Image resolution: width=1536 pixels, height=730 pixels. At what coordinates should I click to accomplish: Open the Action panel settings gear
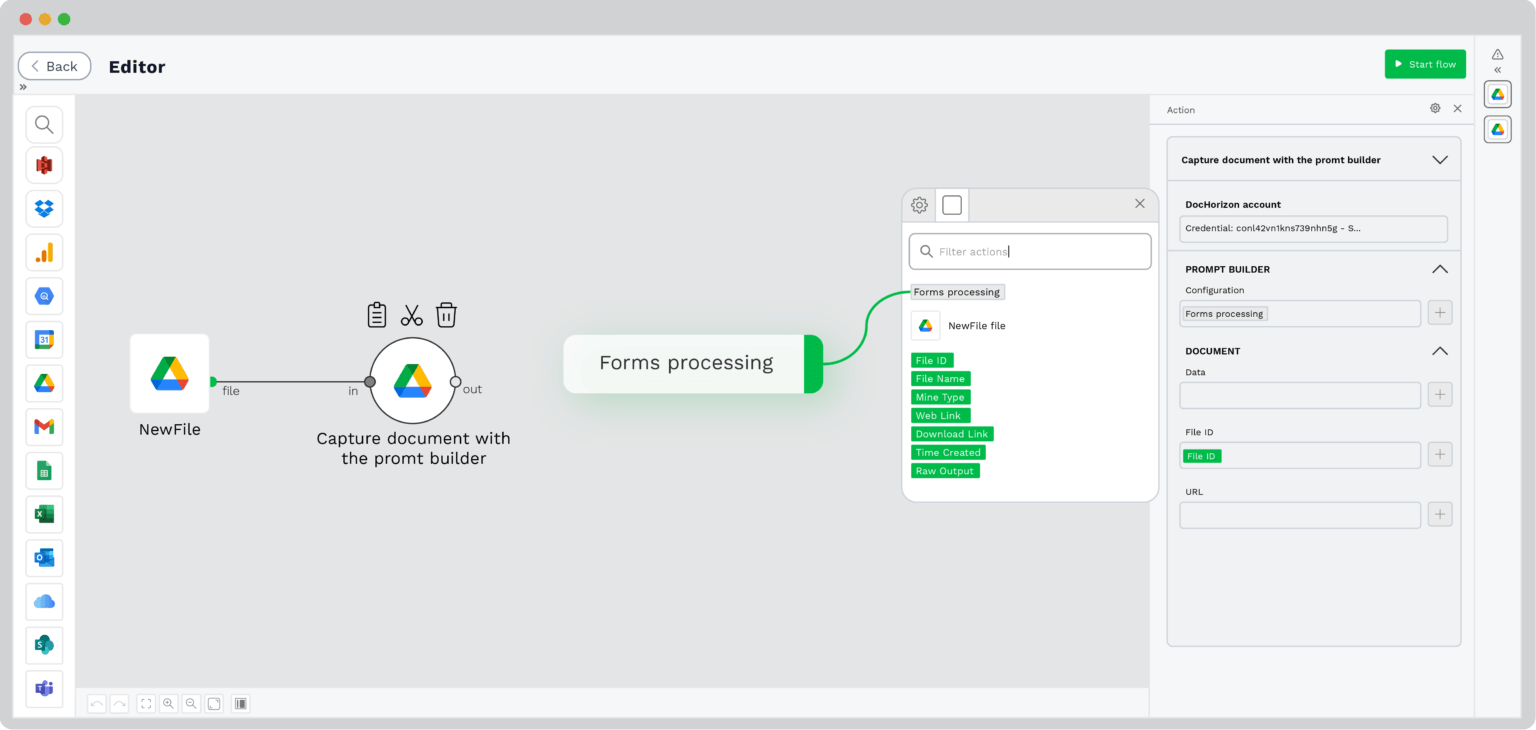pyautogui.click(x=1435, y=108)
